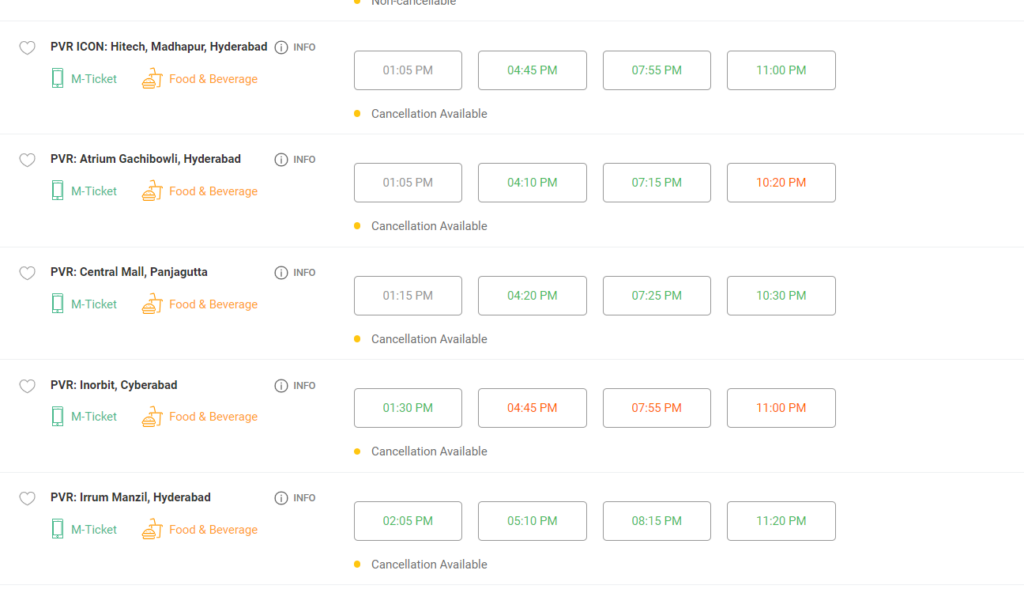This screenshot has width=1024, height=593.
Task: Book 10:20 PM show at Atrium Gachibowli
Action: coord(781,182)
